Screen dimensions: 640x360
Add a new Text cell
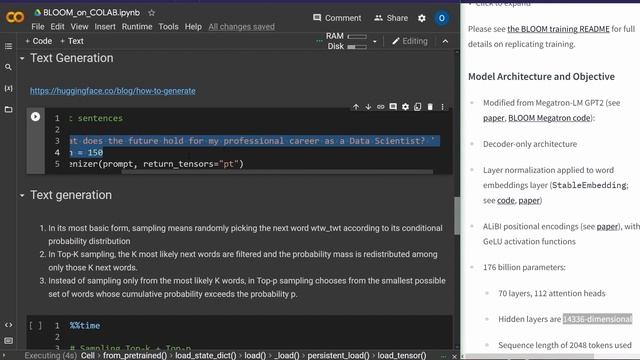[x=72, y=41]
